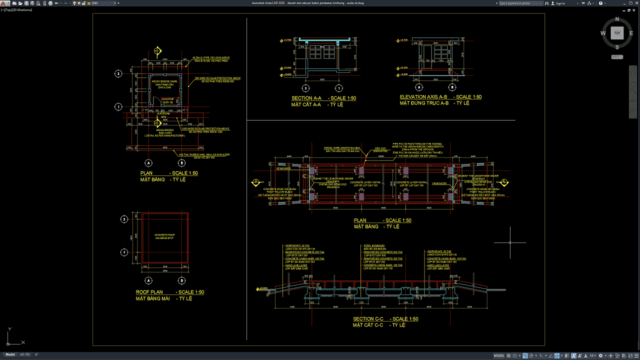
Task: Open the Object Snap settings dropdown arrow
Action: [x=562, y=356]
